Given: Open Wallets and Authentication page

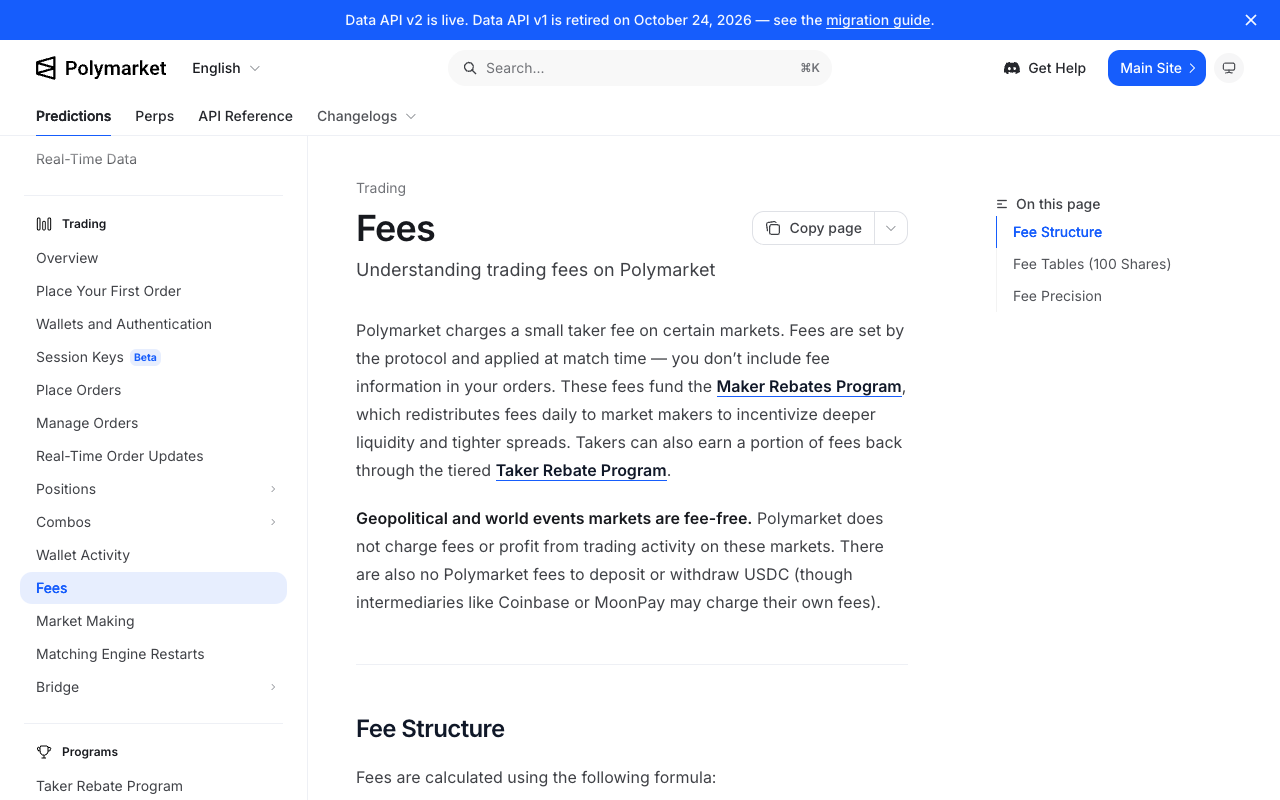Looking at the screenshot, I should (x=153, y=324).
